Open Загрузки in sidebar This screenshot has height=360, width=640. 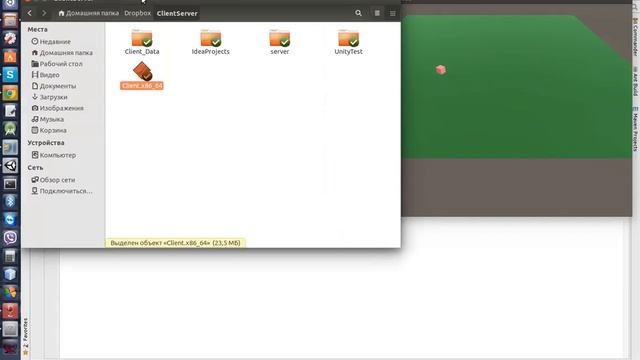click(49, 97)
